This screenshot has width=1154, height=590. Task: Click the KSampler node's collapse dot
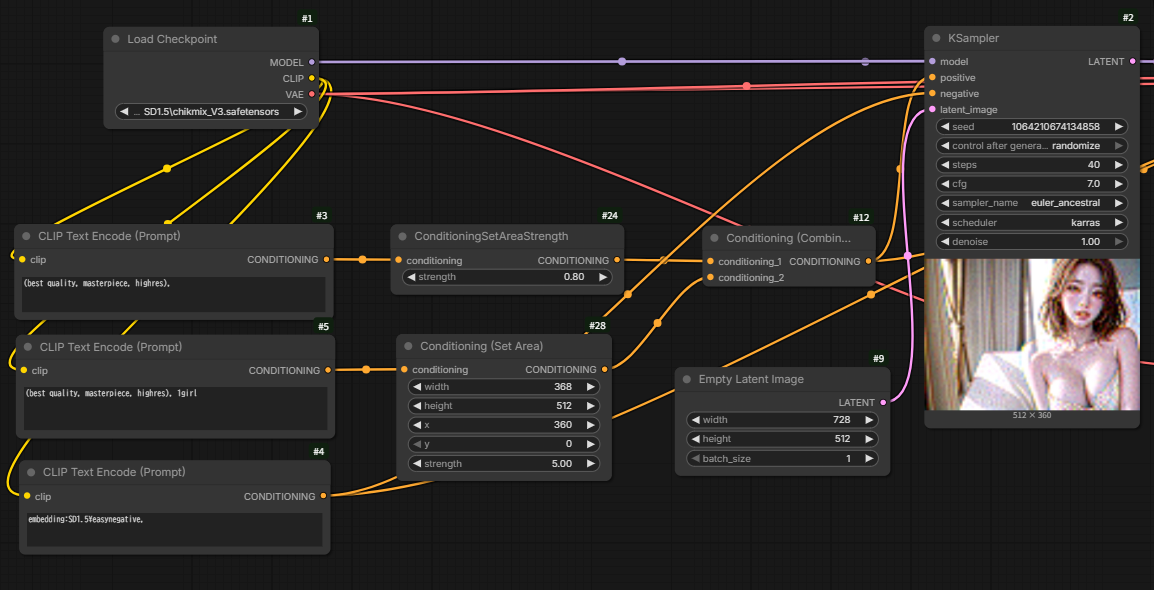pyautogui.click(x=937, y=38)
